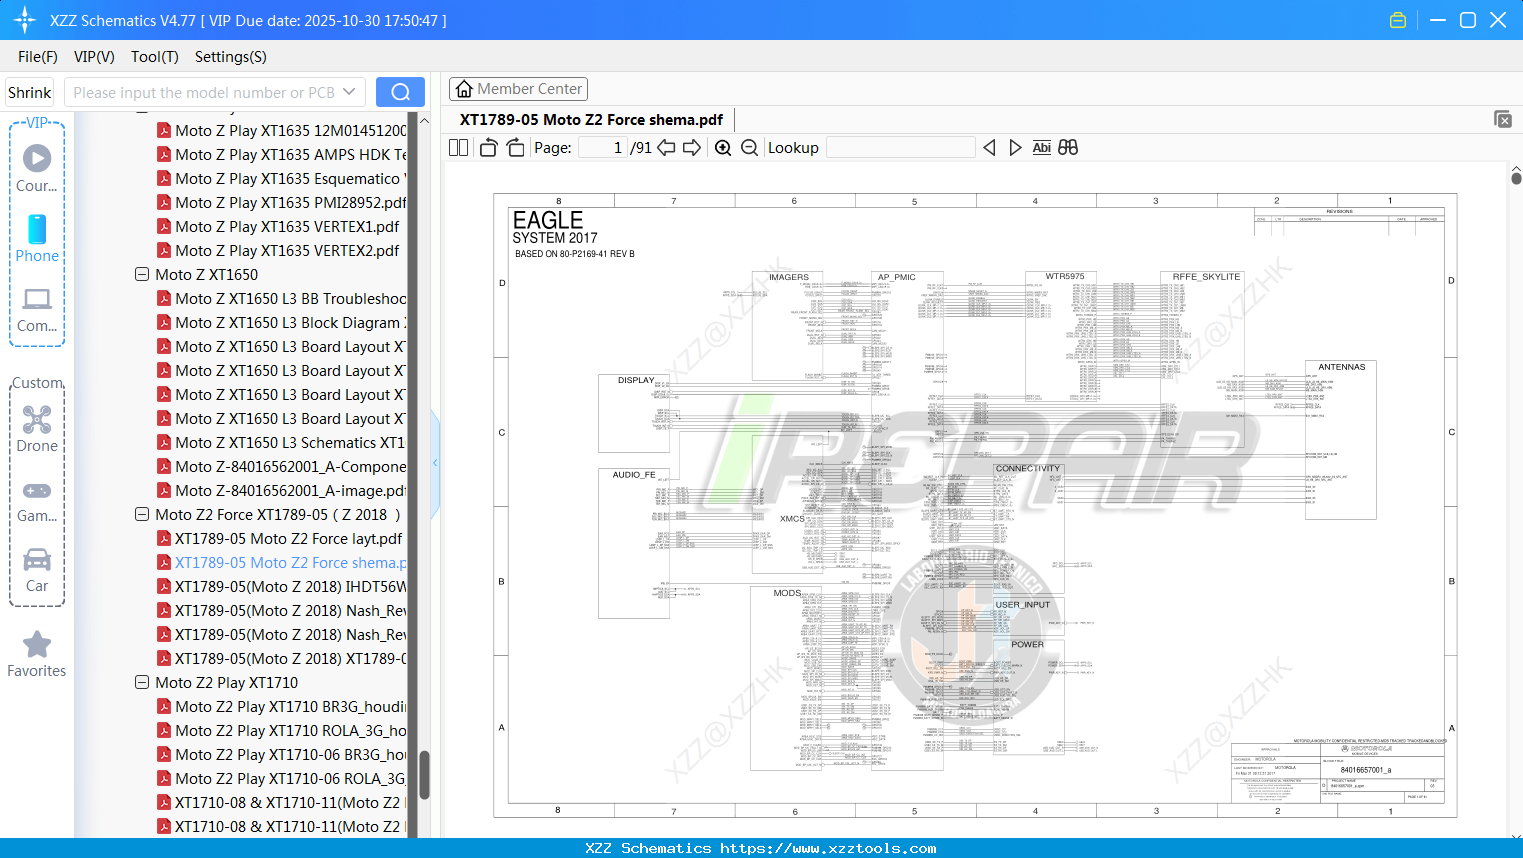Toggle the two-page split view icon

(459, 148)
